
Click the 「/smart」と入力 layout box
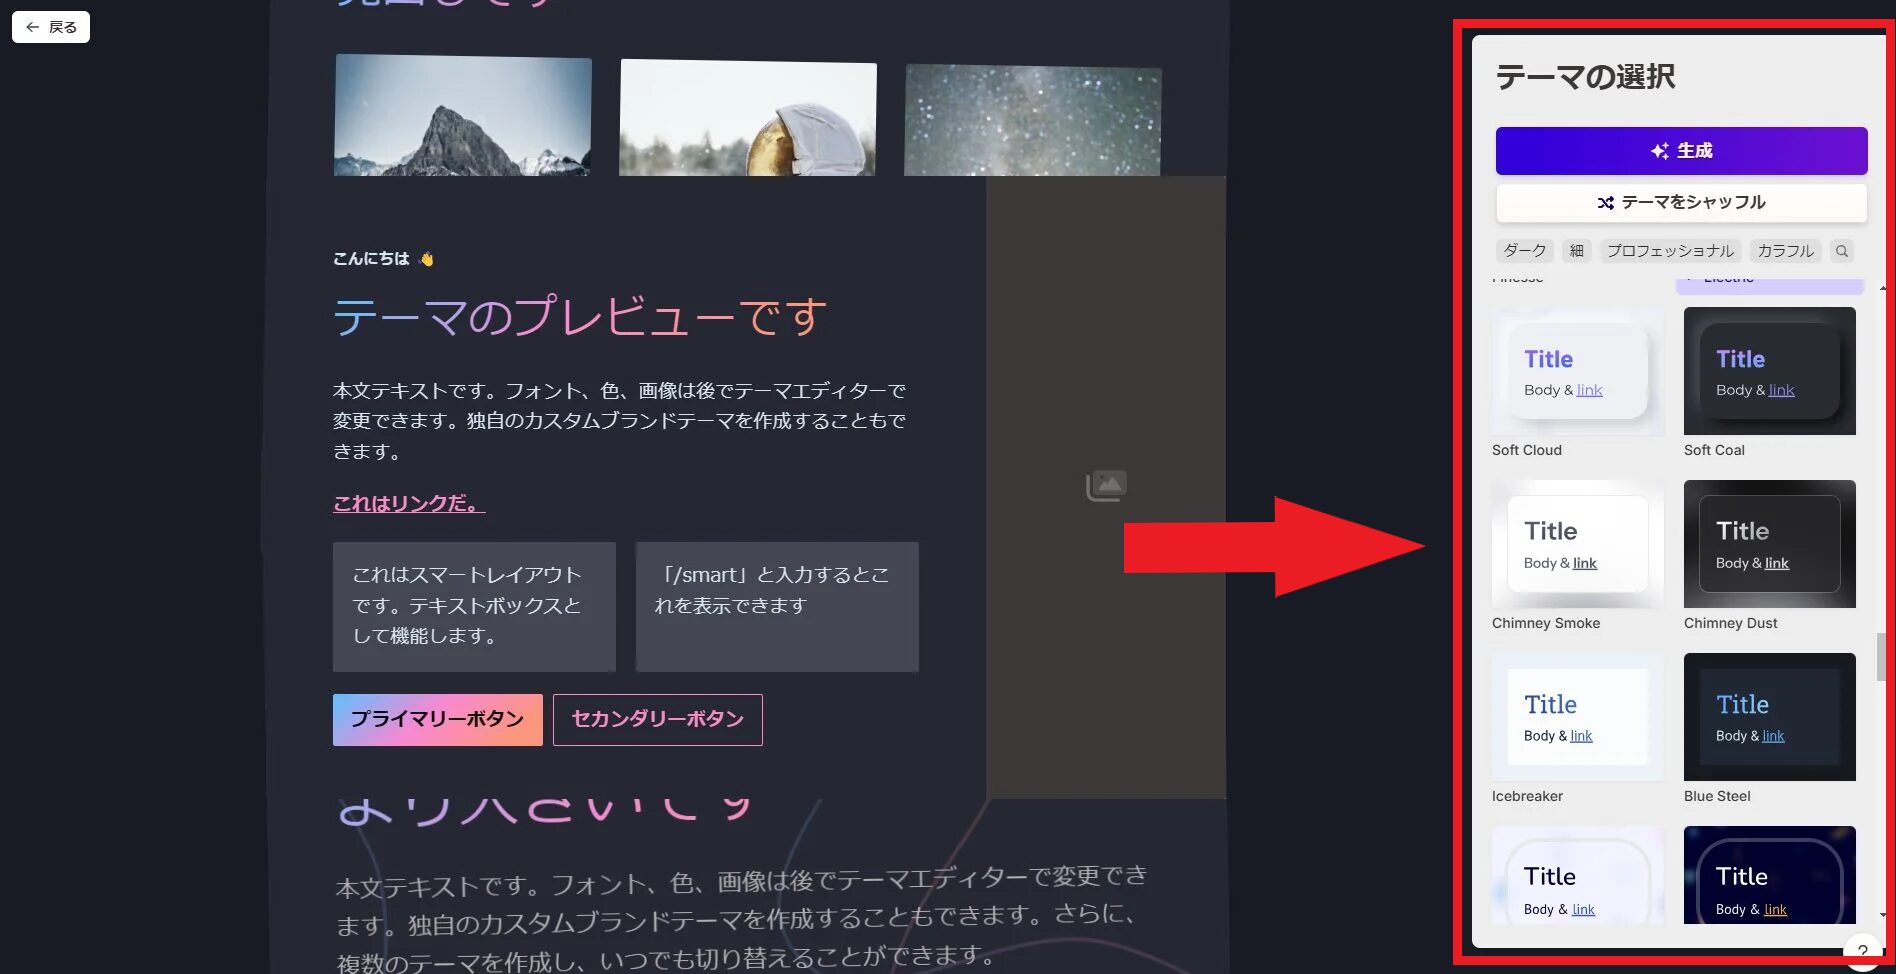777,607
